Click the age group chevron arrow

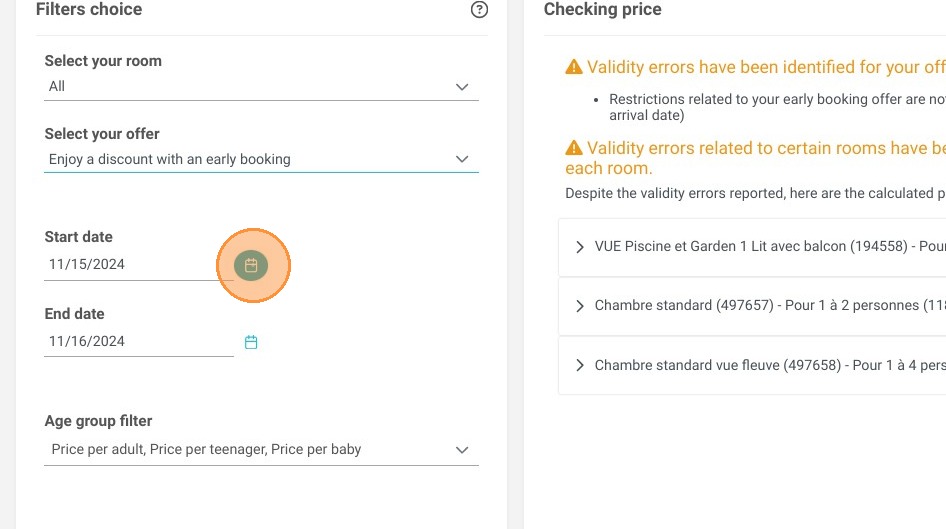click(462, 450)
